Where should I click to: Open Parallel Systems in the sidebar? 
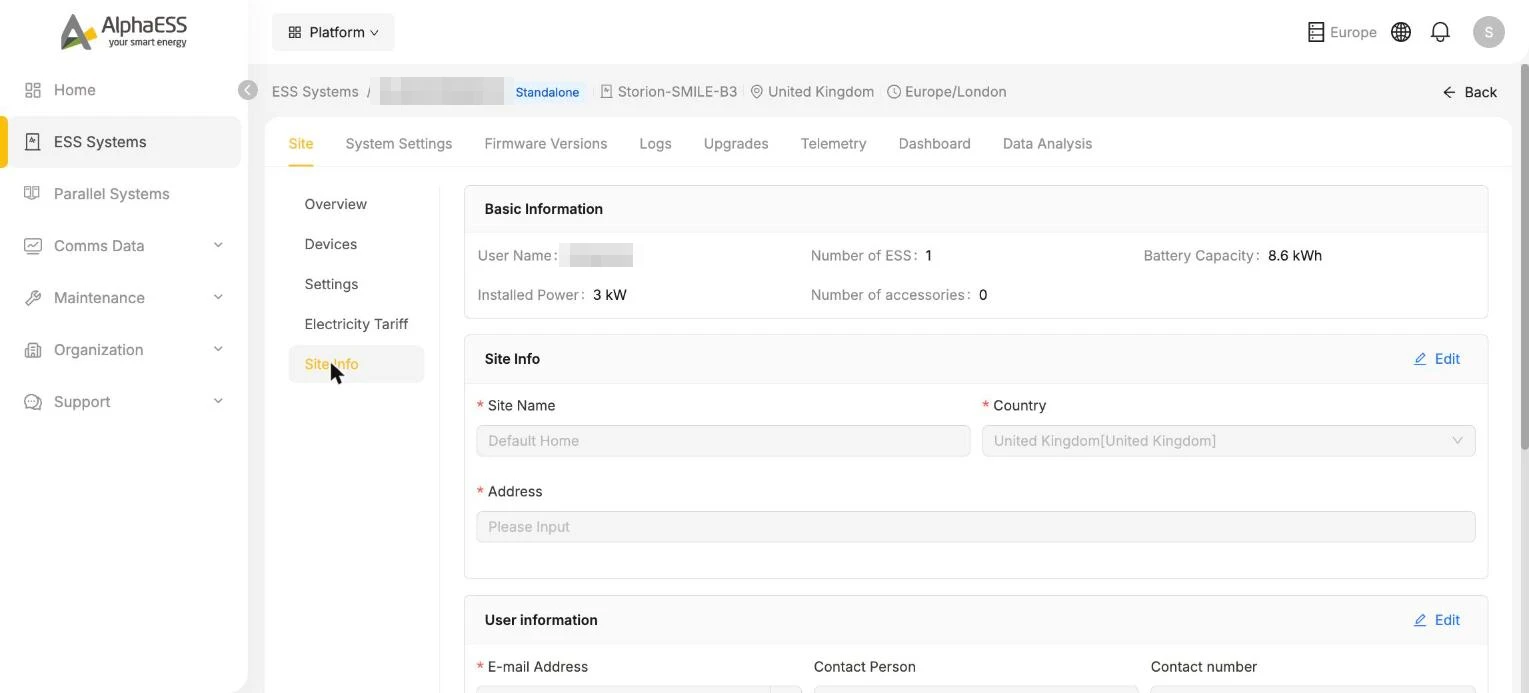(121, 194)
